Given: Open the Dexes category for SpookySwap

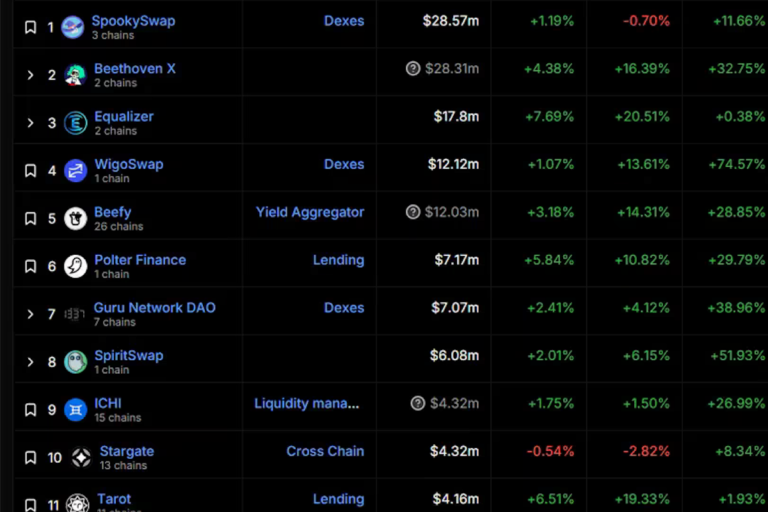Looking at the screenshot, I should pos(344,21).
